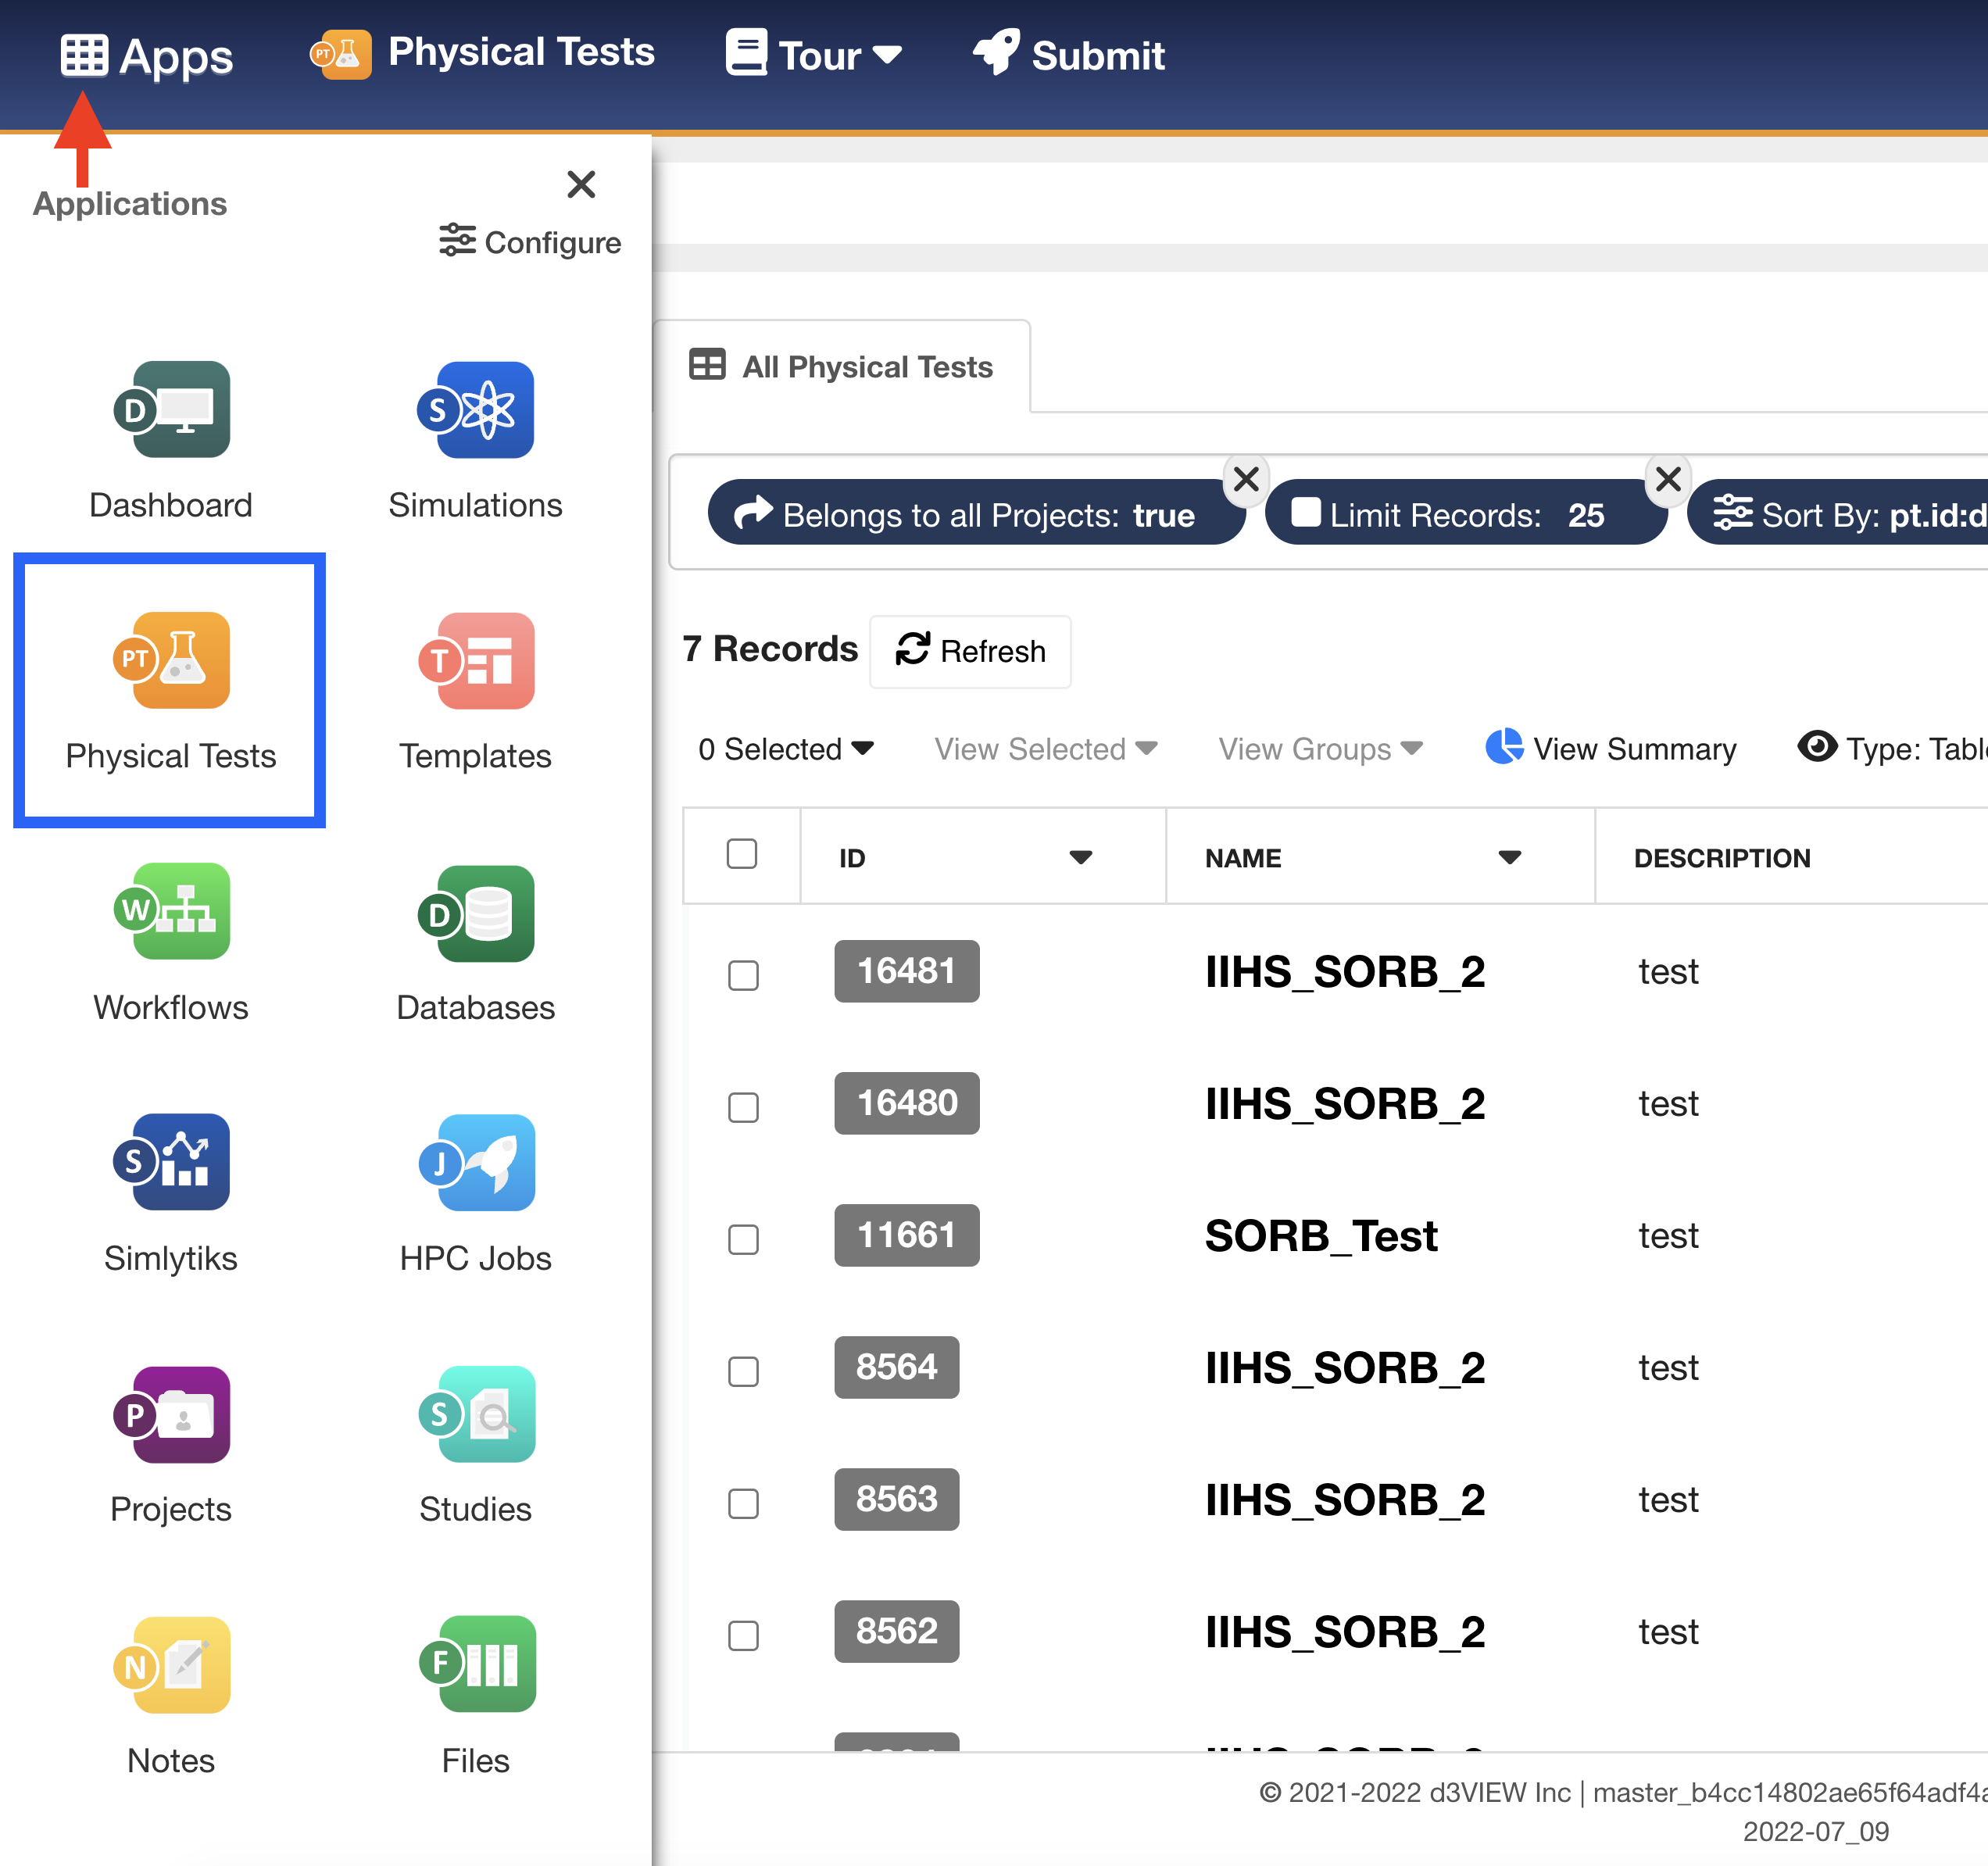Check the row checkbox for ID 8562

click(743, 1635)
